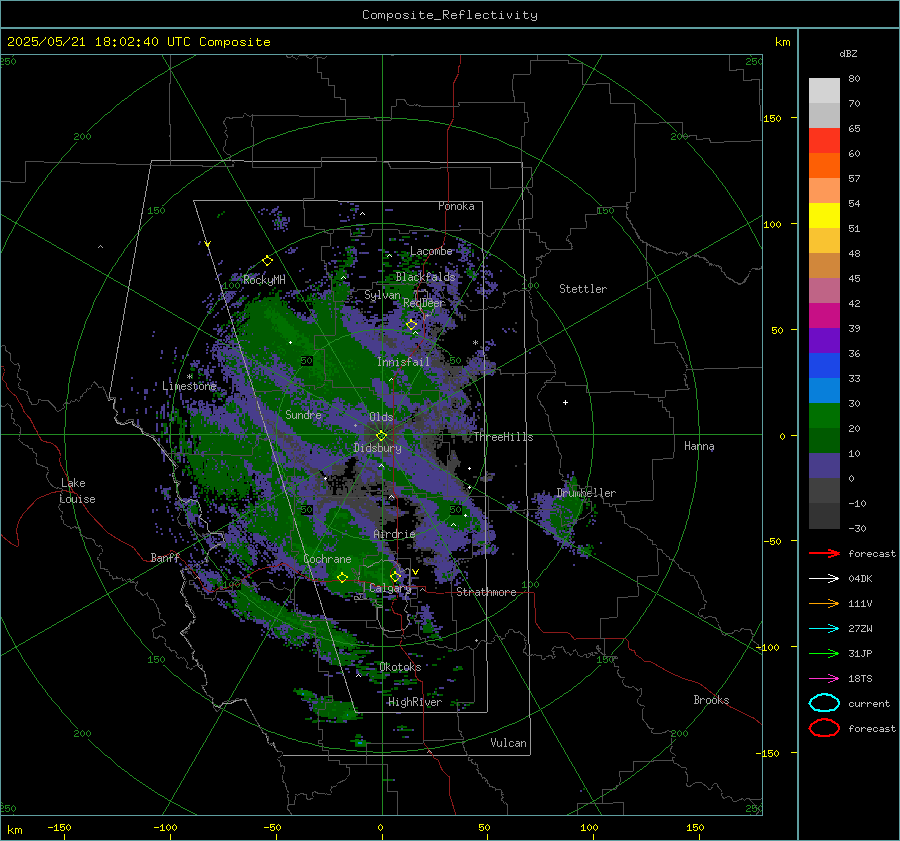Click the Innisfail city label
The width and height of the screenshot is (900, 841).
(403, 362)
